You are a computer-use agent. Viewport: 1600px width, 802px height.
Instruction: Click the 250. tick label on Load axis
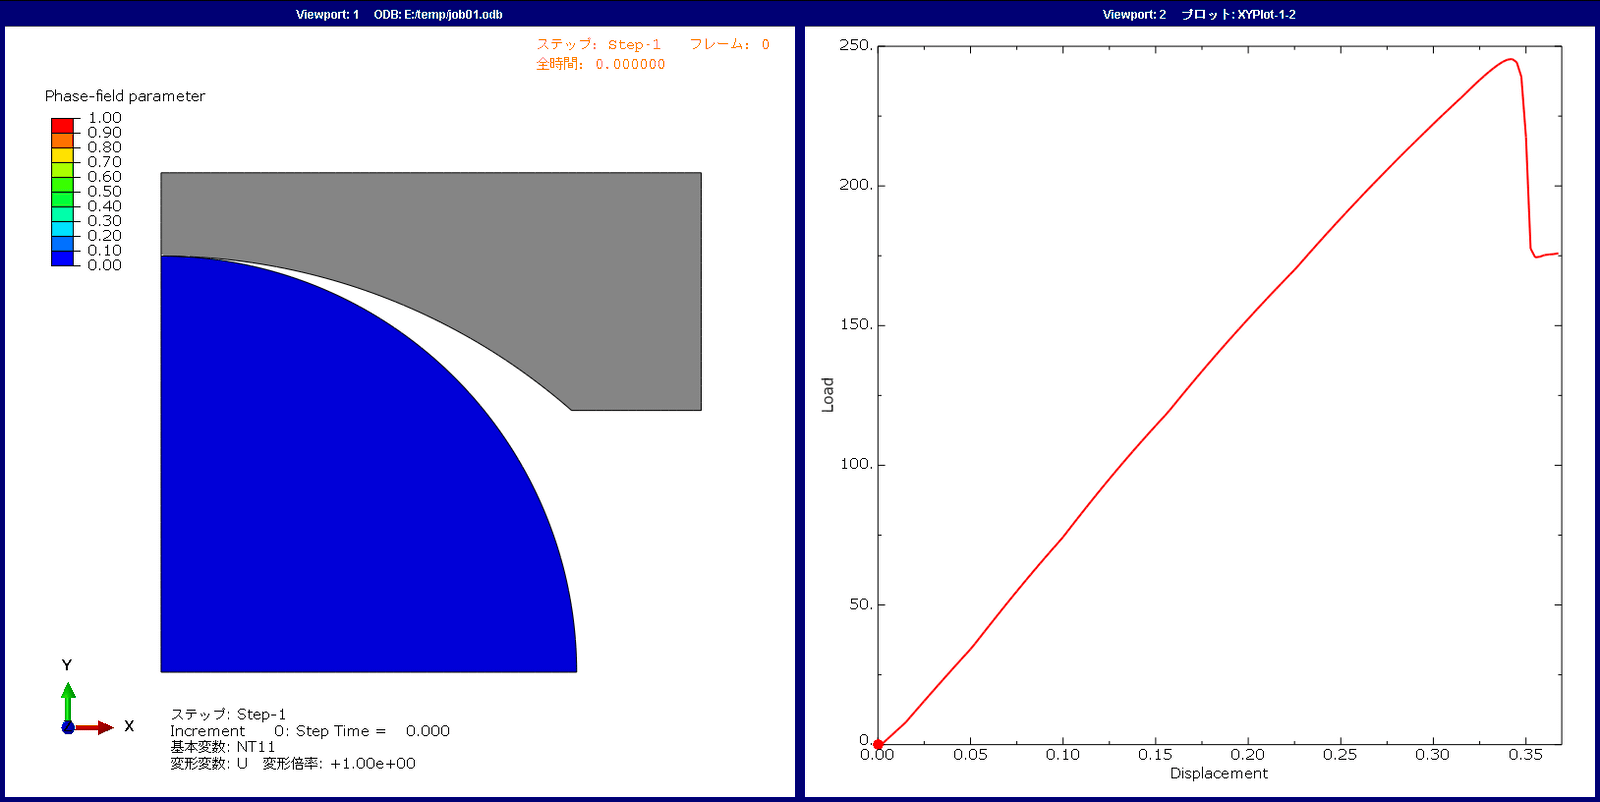click(855, 45)
